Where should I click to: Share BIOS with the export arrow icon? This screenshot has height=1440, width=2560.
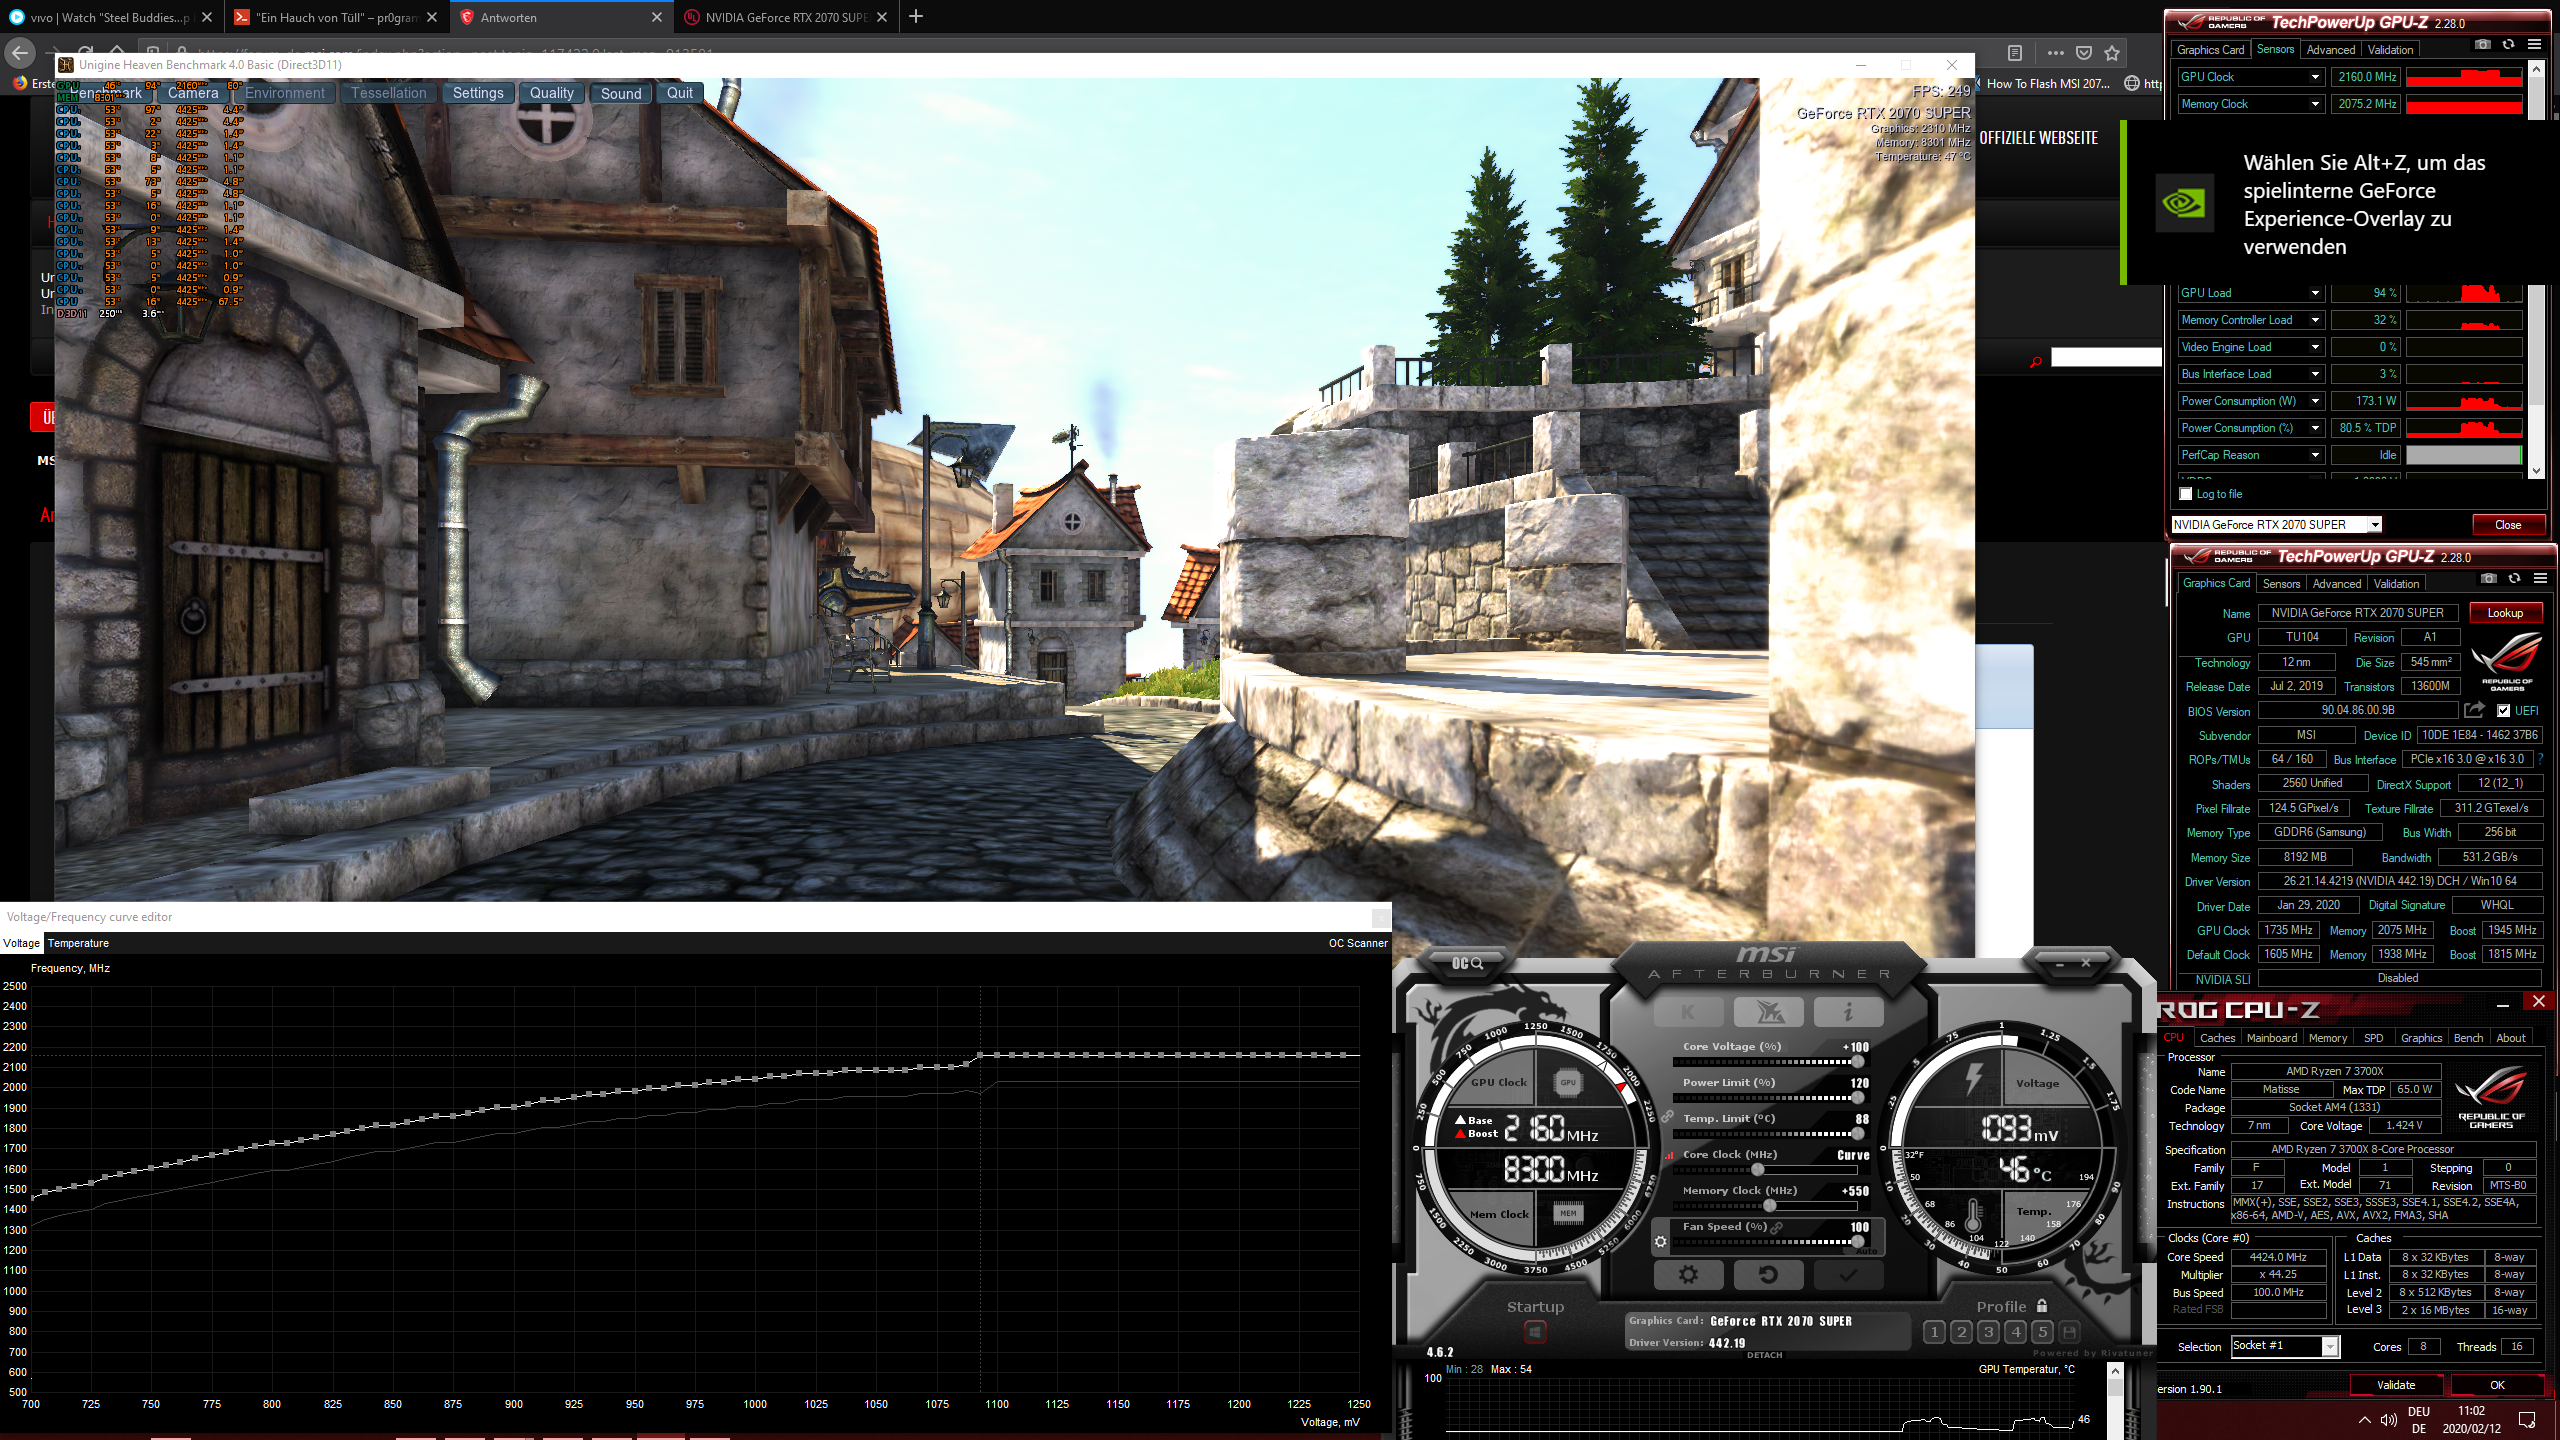point(2474,711)
